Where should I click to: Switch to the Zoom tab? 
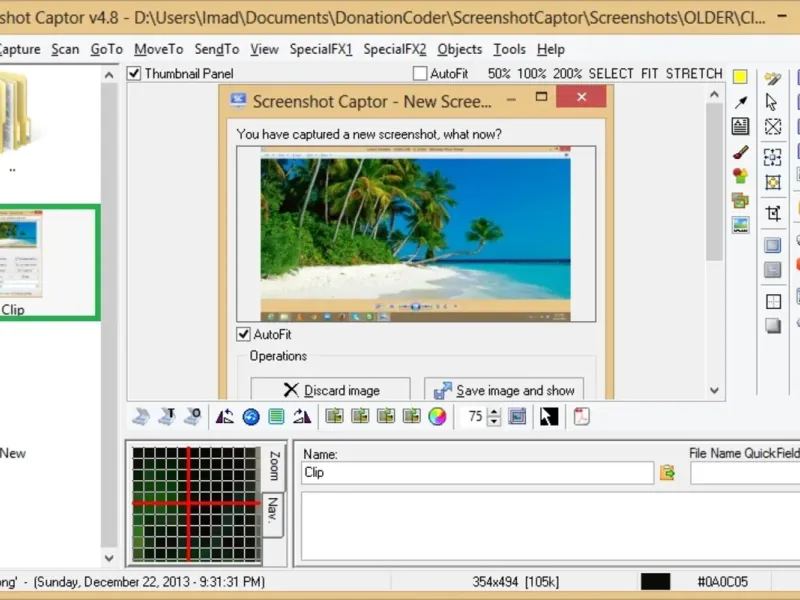click(274, 466)
